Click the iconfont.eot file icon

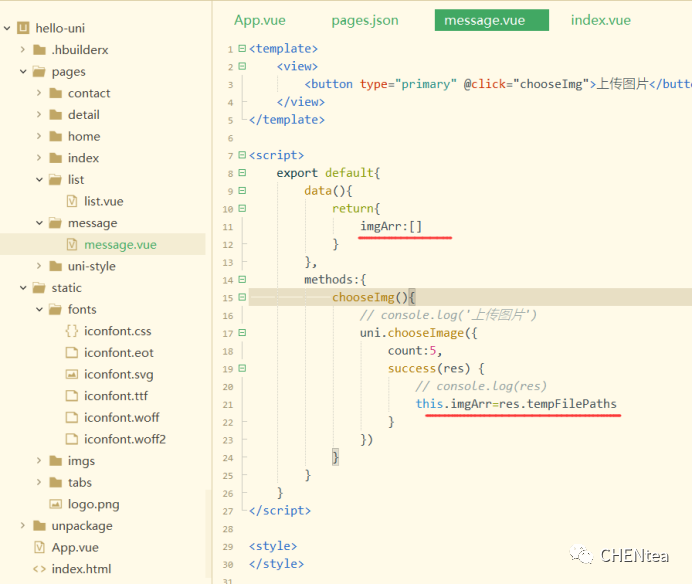(x=71, y=353)
